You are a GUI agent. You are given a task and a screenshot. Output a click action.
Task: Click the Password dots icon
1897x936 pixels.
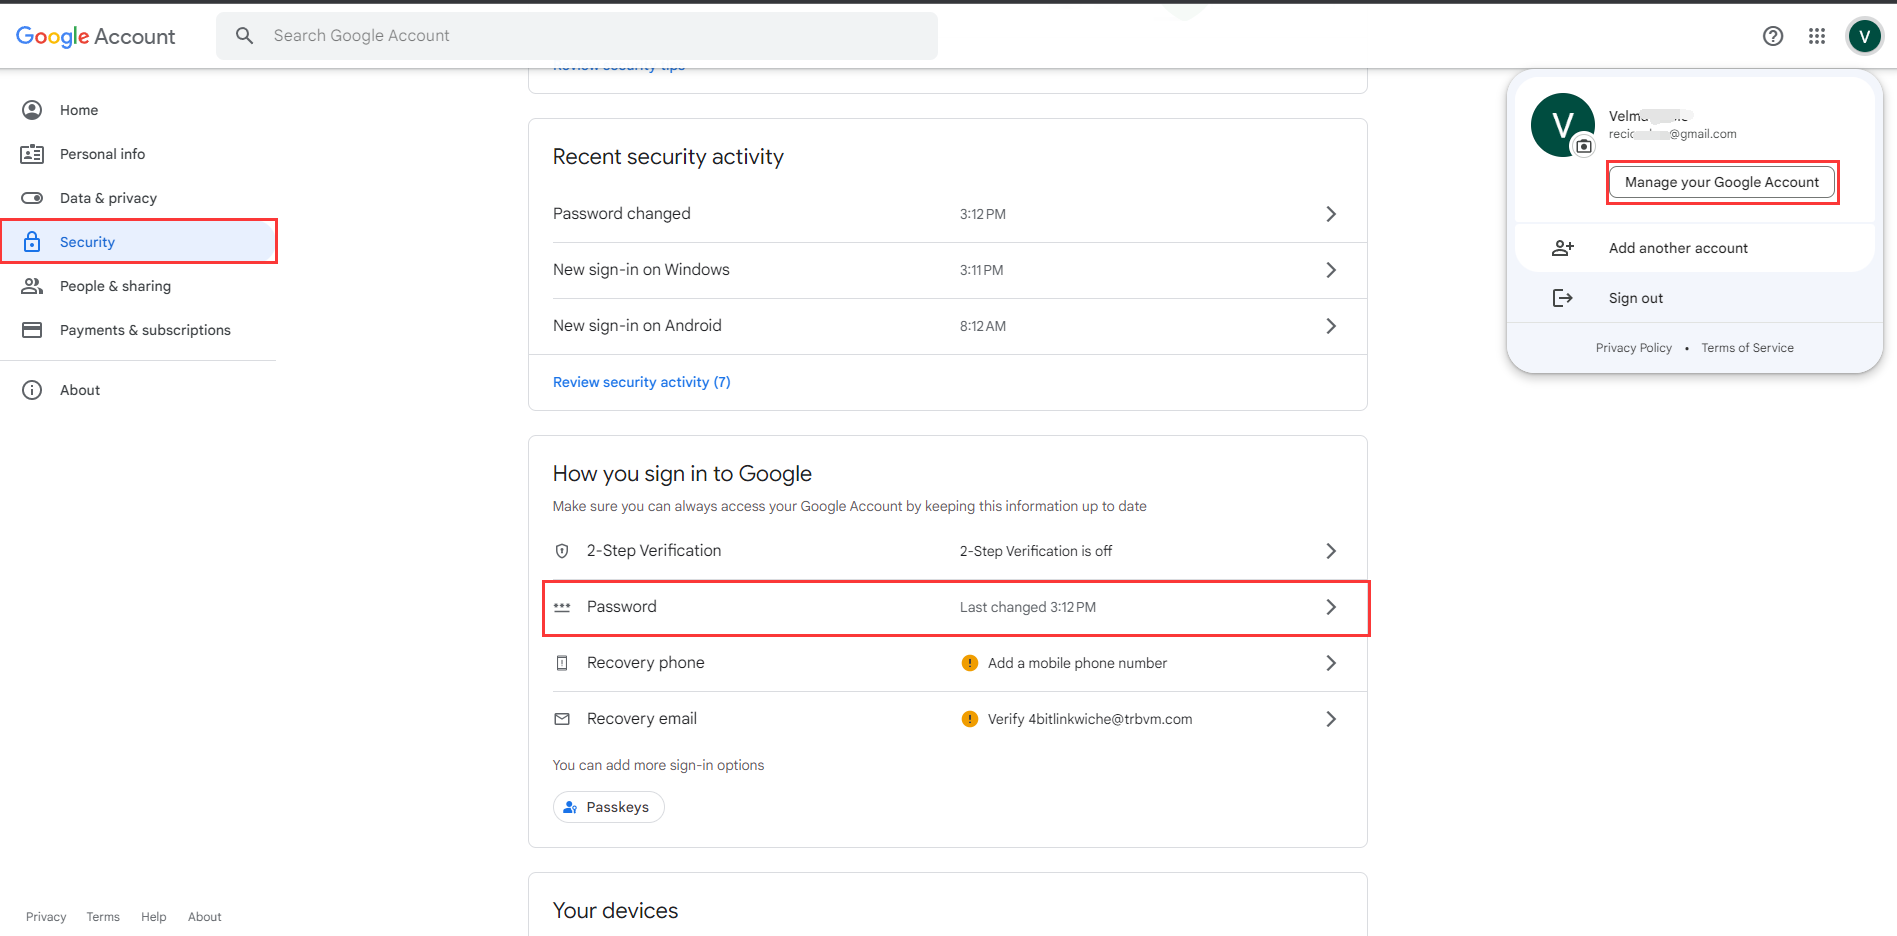click(562, 607)
